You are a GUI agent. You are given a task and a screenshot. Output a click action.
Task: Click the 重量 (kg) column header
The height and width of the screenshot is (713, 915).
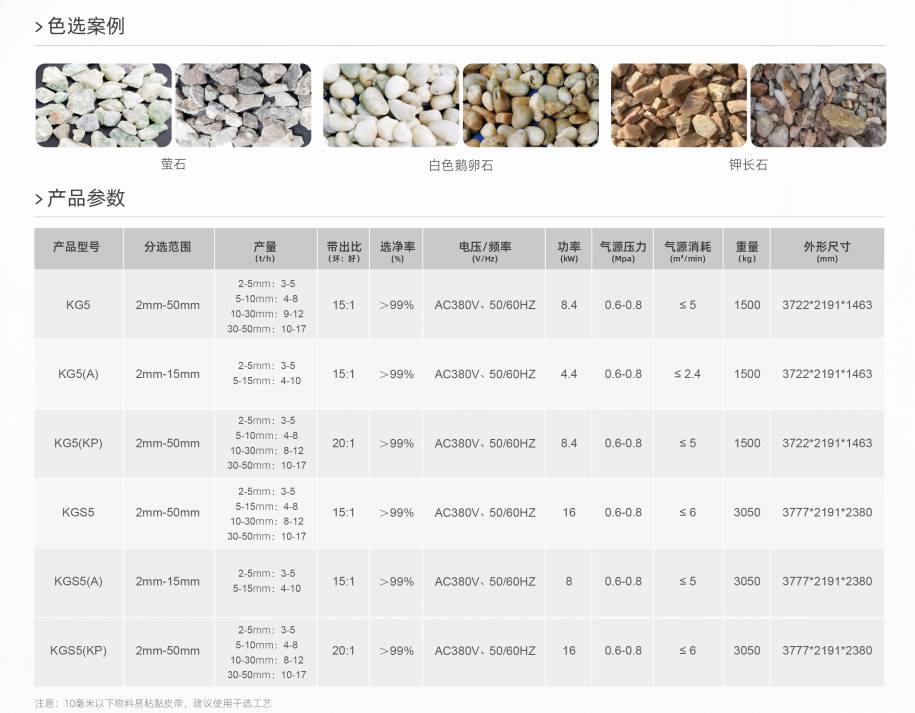(747, 249)
